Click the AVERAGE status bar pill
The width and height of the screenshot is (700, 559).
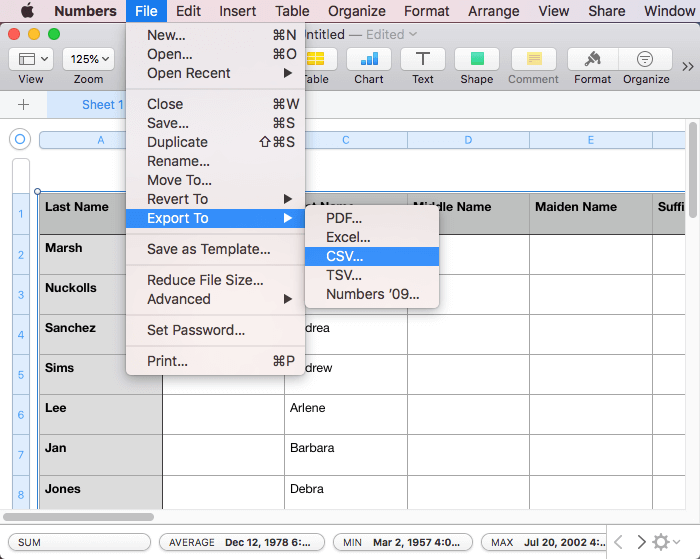pyautogui.click(x=242, y=542)
